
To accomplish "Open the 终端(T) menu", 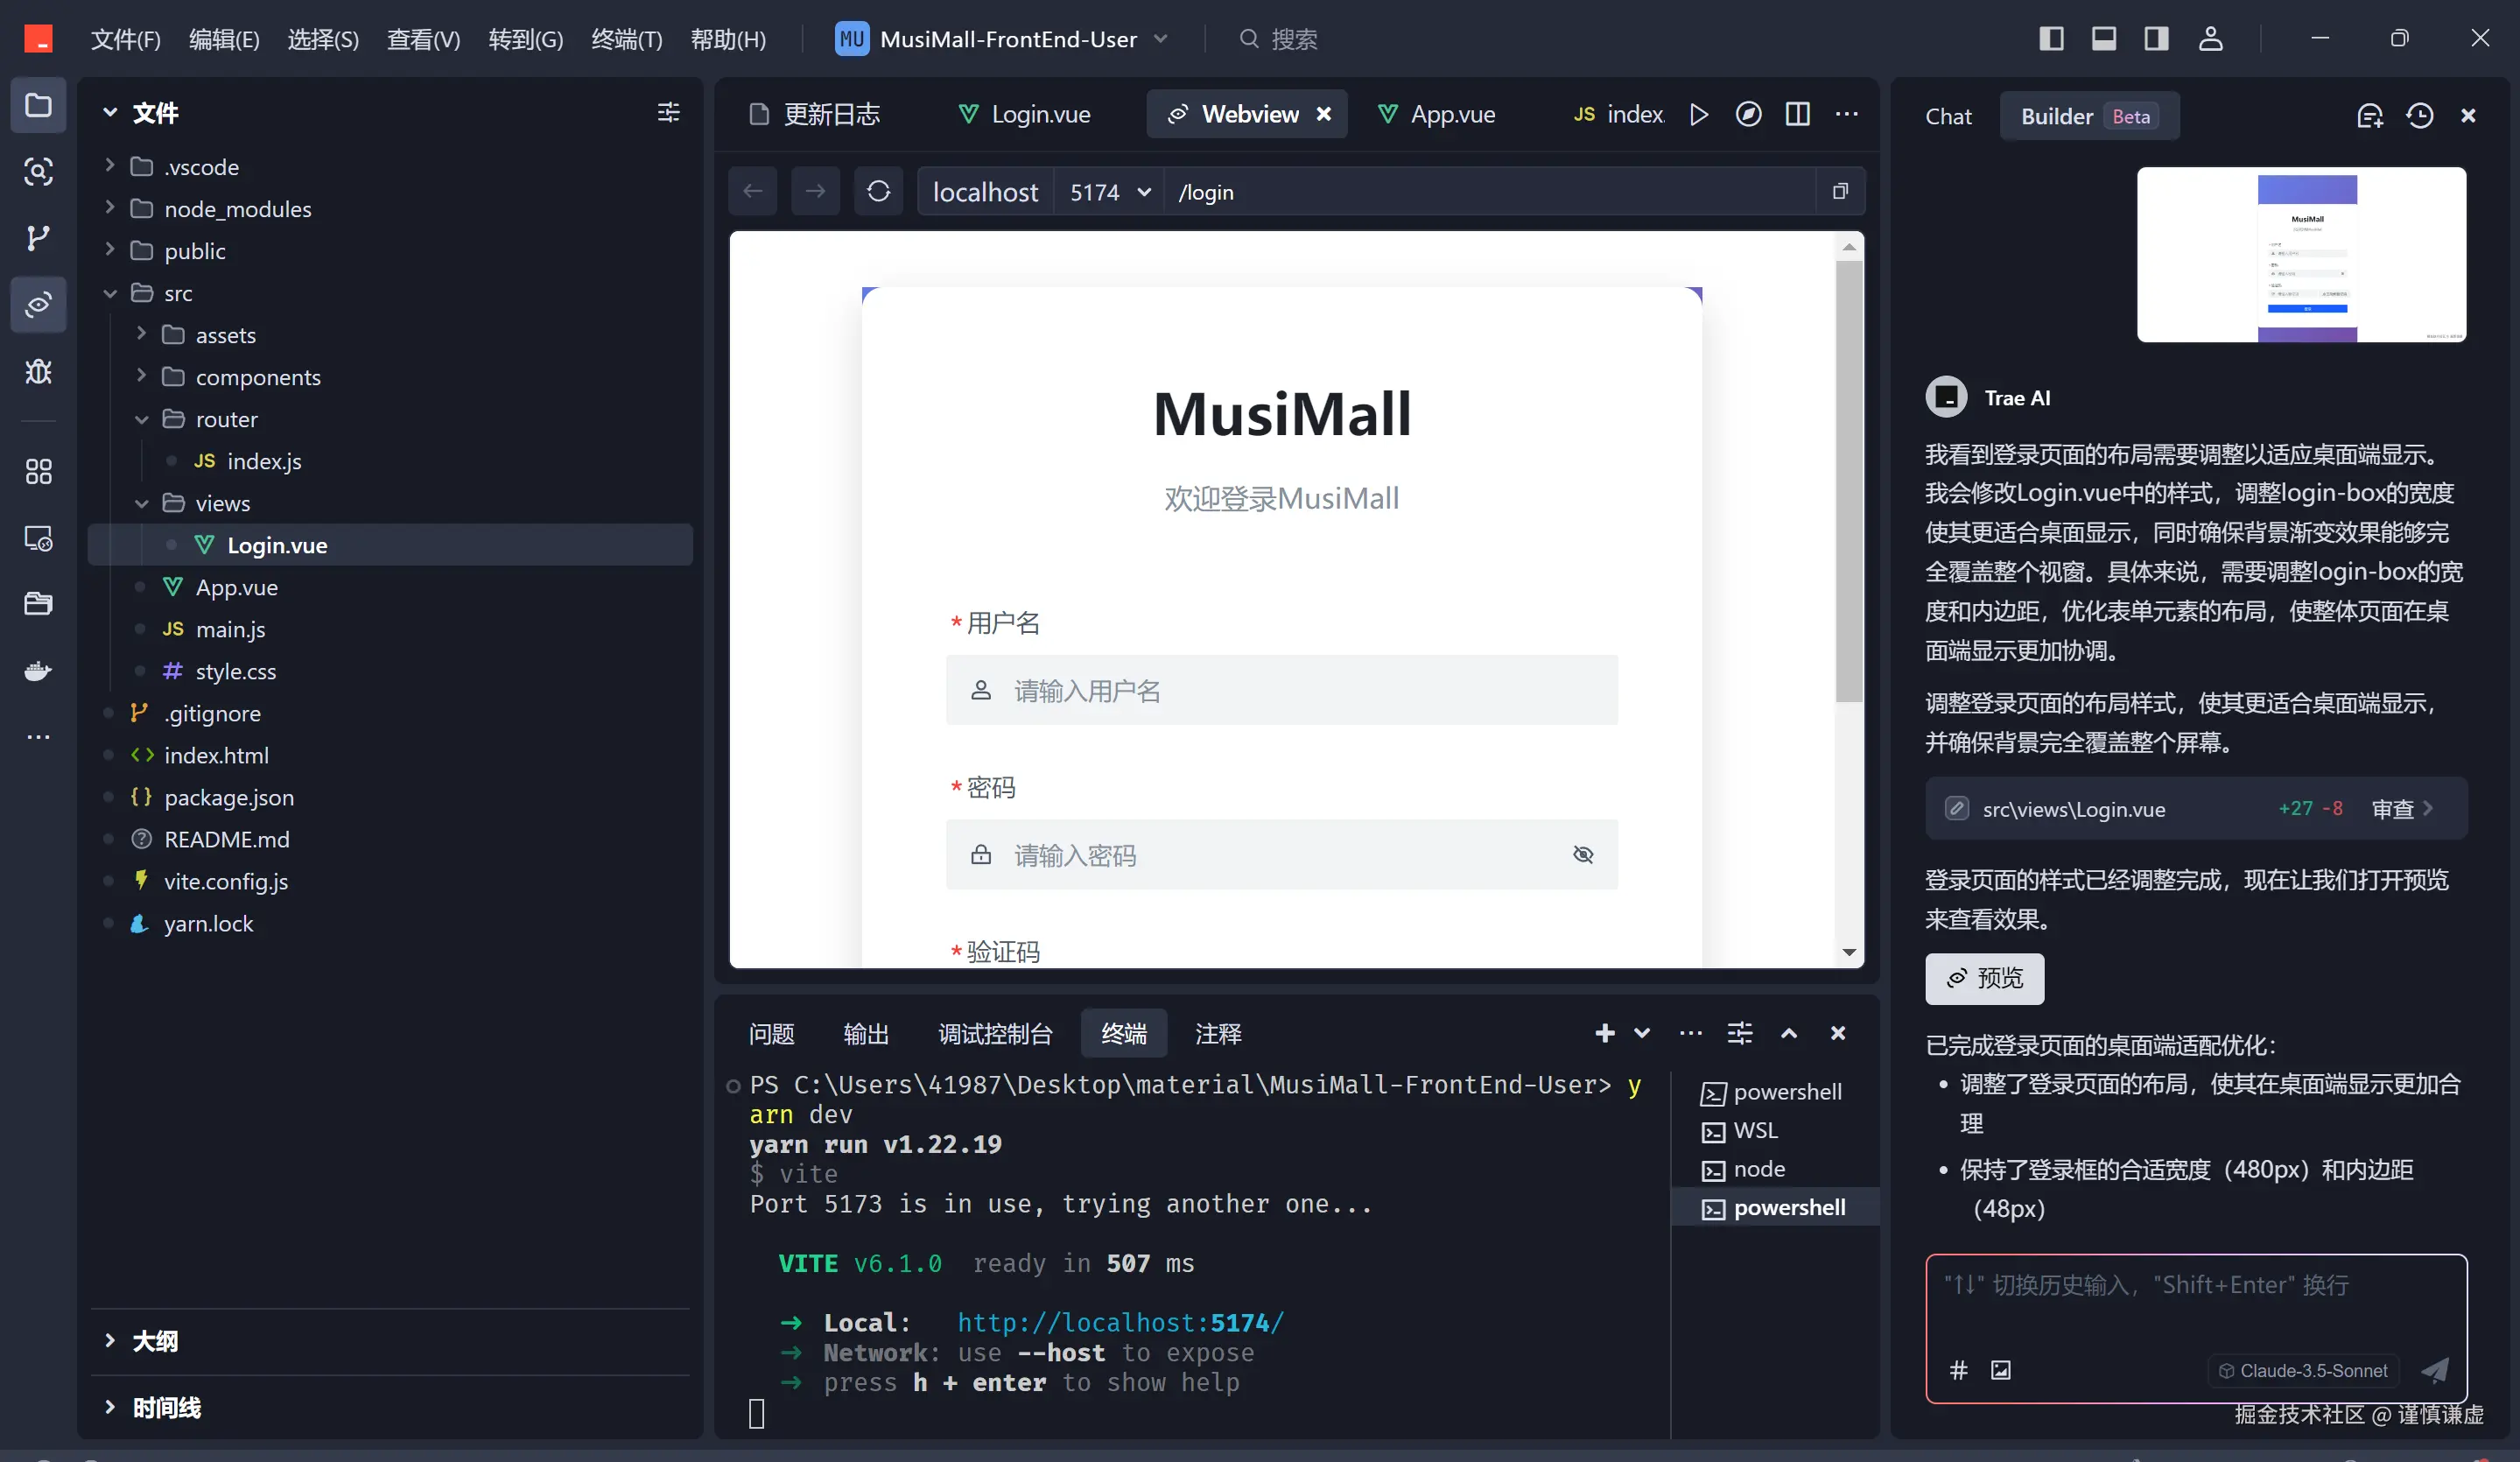I will pyautogui.click(x=626, y=39).
